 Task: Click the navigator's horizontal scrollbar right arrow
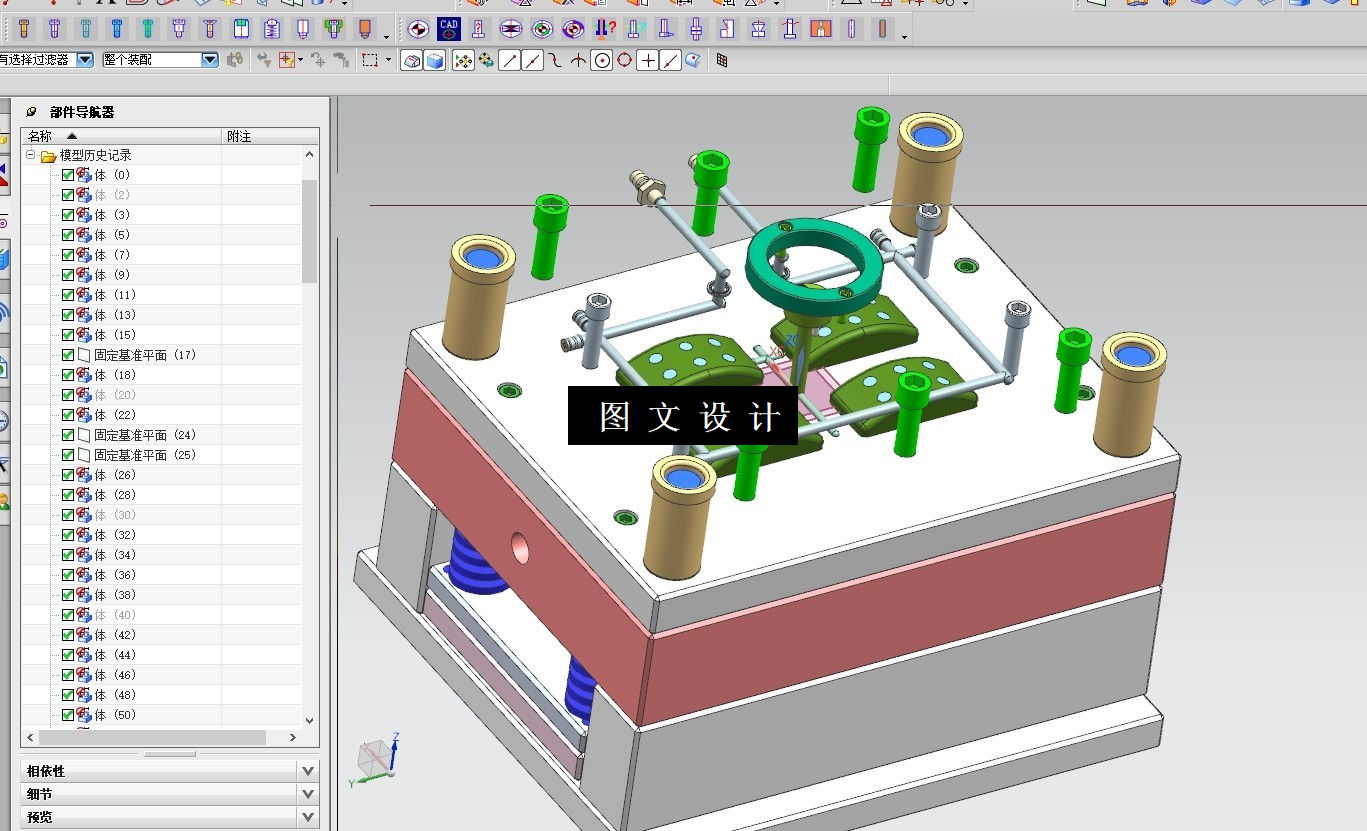tap(293, 738)
